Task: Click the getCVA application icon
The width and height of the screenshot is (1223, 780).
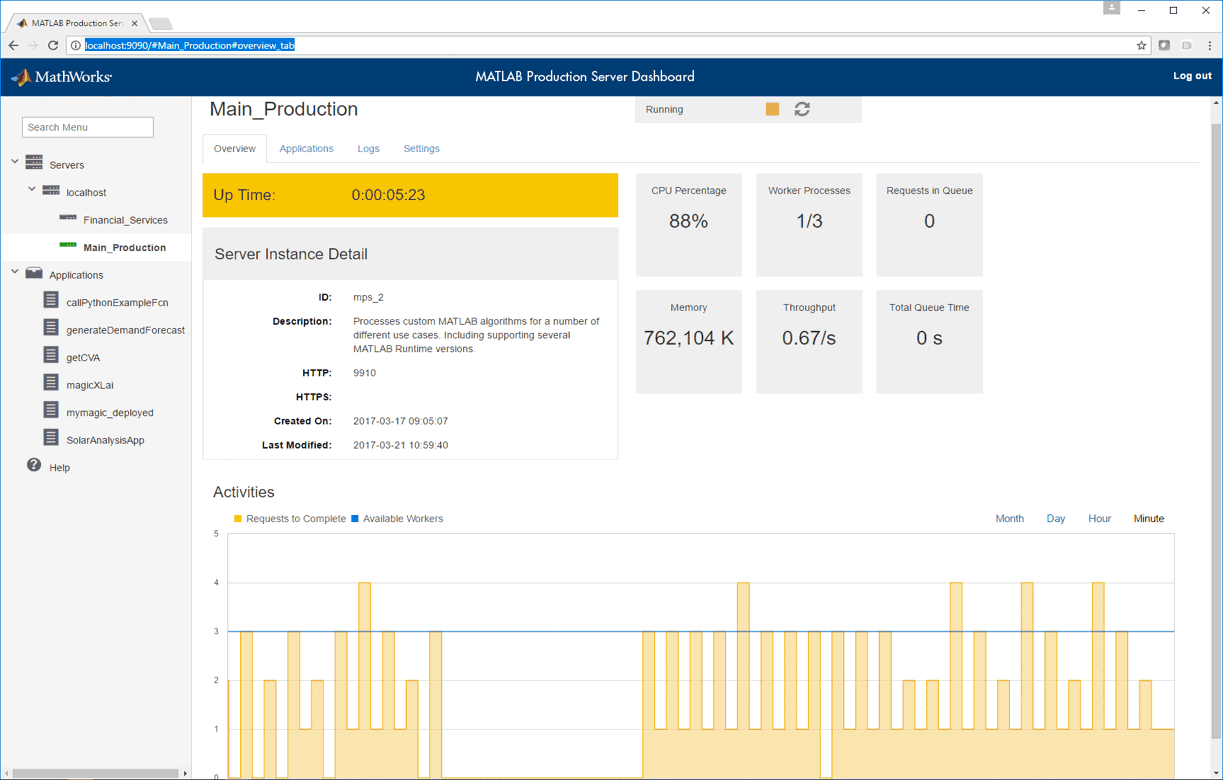Action: click(x=51, y=356)
